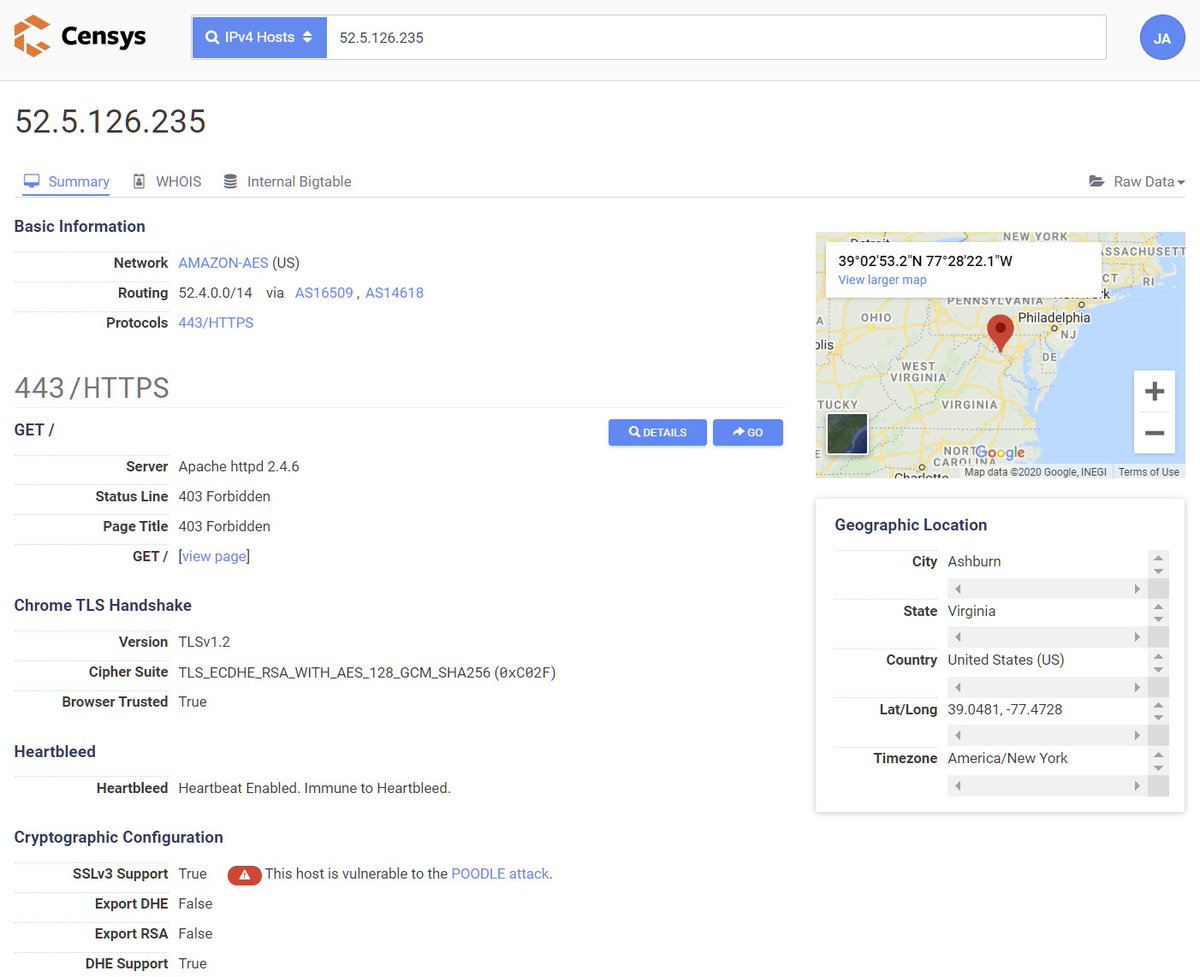This screenshot has height=977, width=1200.
Task: Click the red POODLE warning icon
Action: point(244,874)
